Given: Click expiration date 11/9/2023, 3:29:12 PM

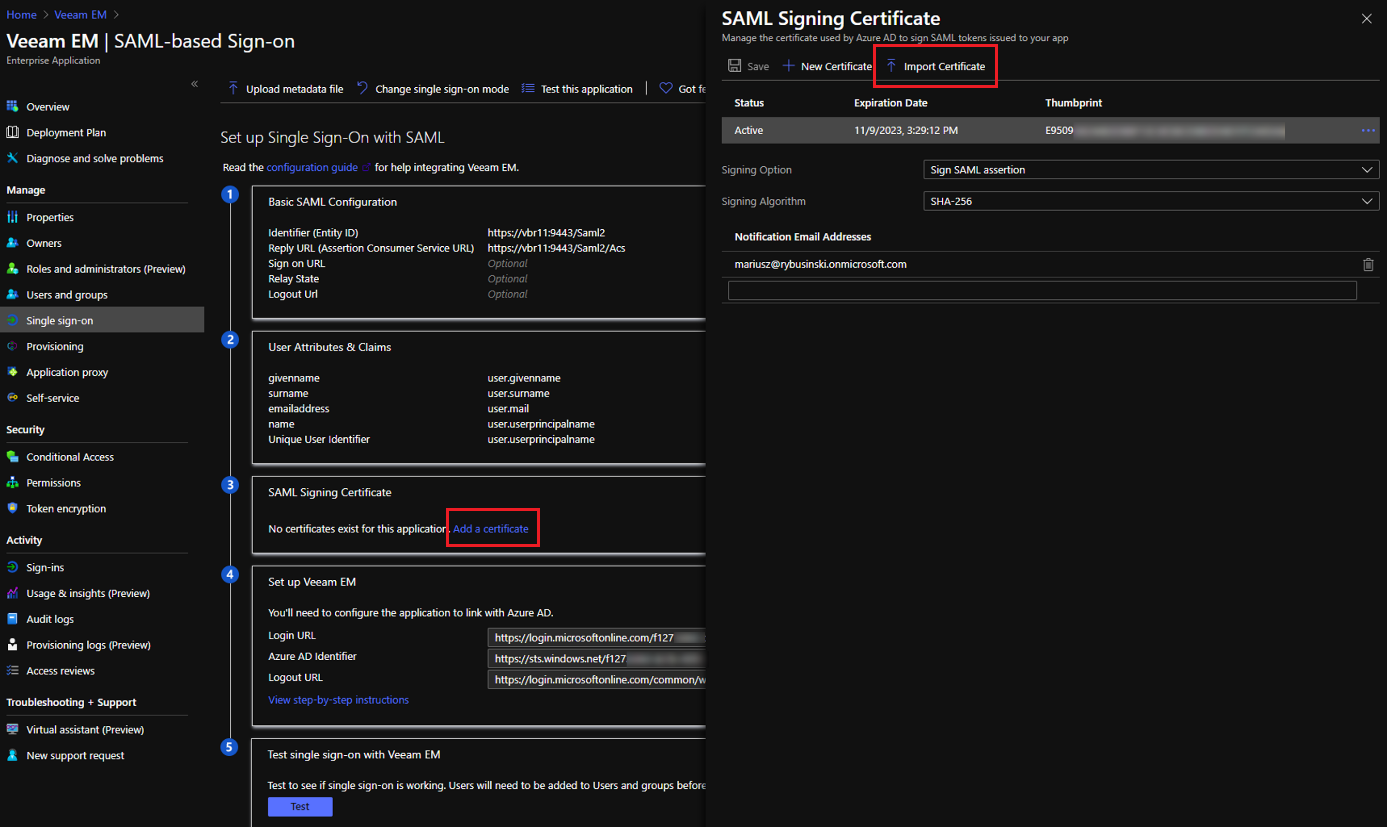Looking at the screenshot, I should 906,130.
